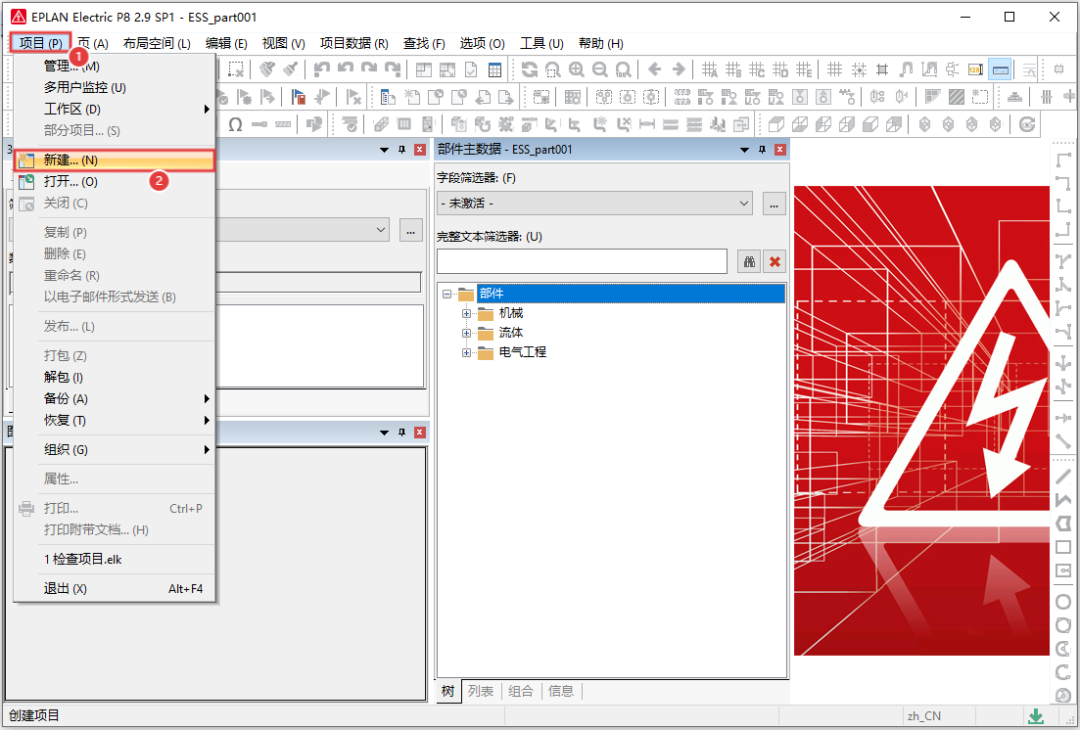Select the rectangle drawing tool on right toolbar
The width and height of the screenshot is (1080, 730).
click(1064, 547)
